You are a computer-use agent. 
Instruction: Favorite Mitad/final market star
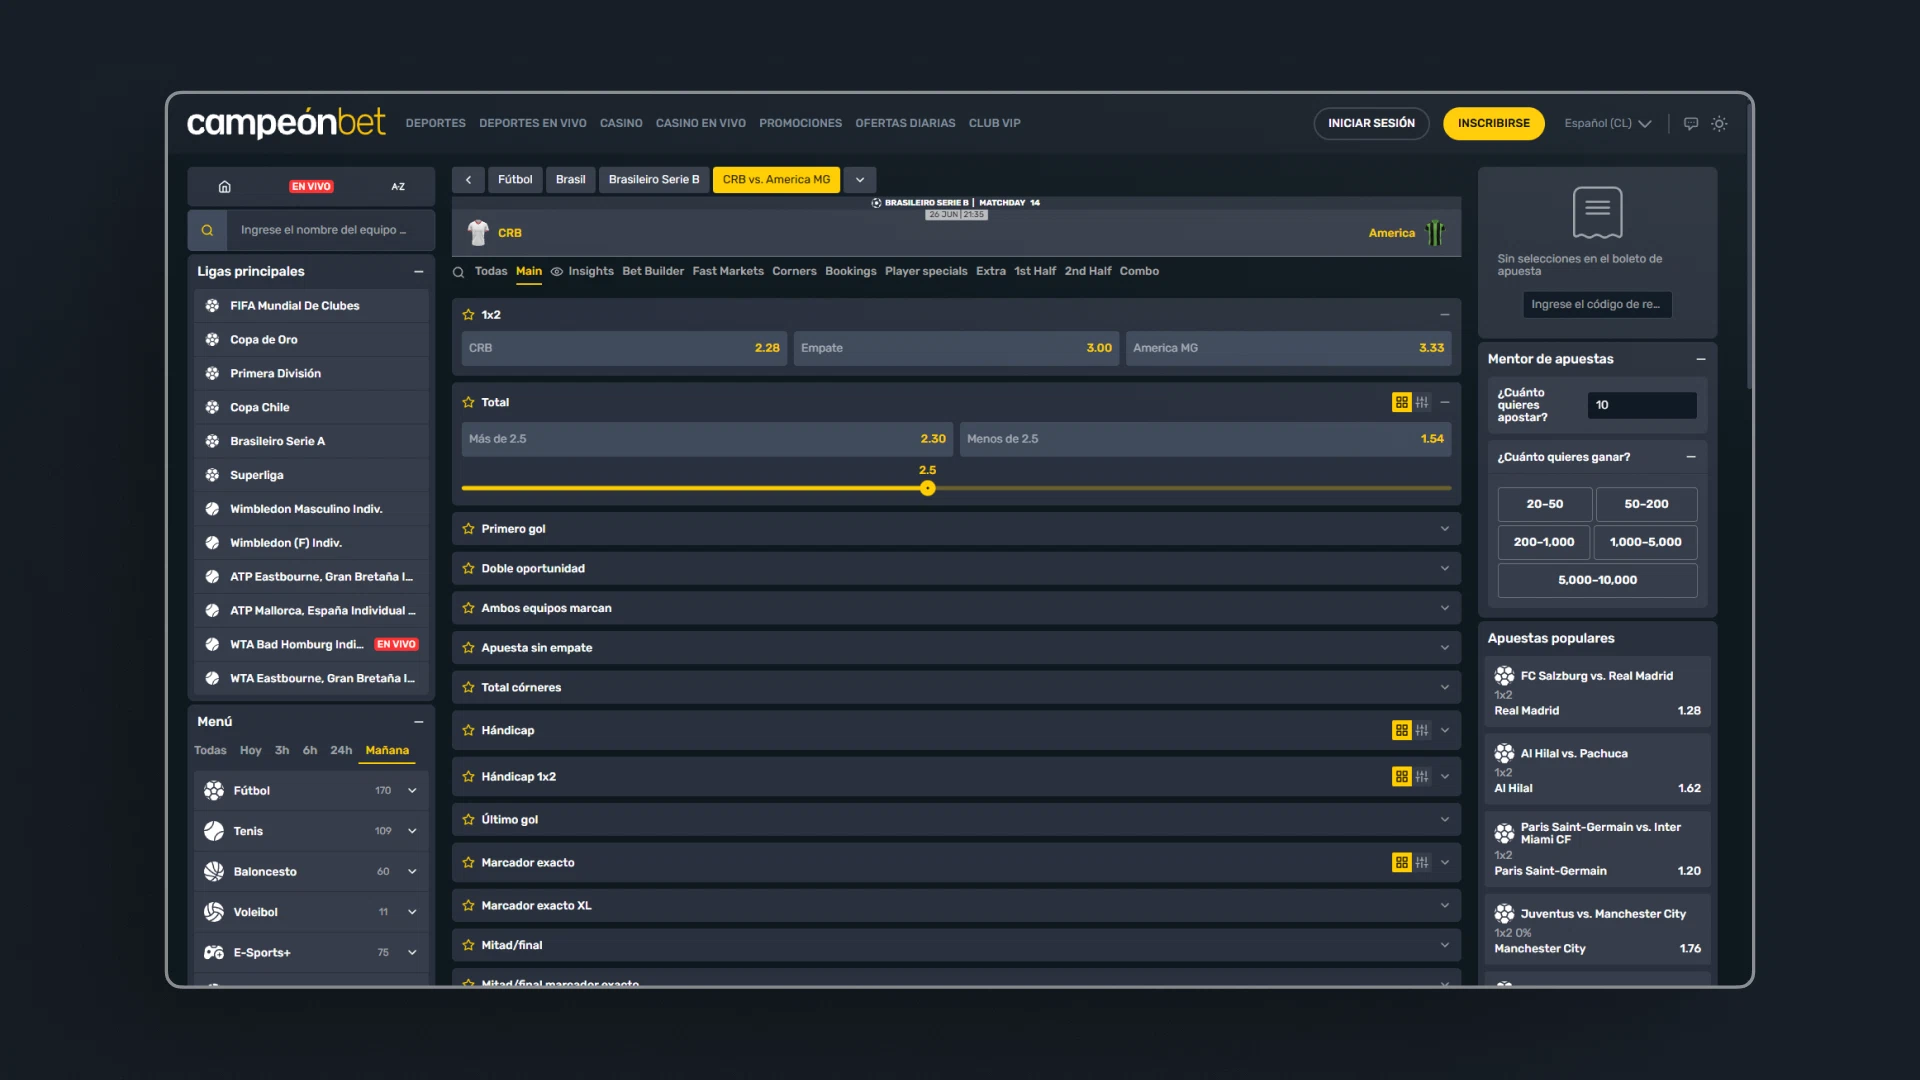click(468, 945)
